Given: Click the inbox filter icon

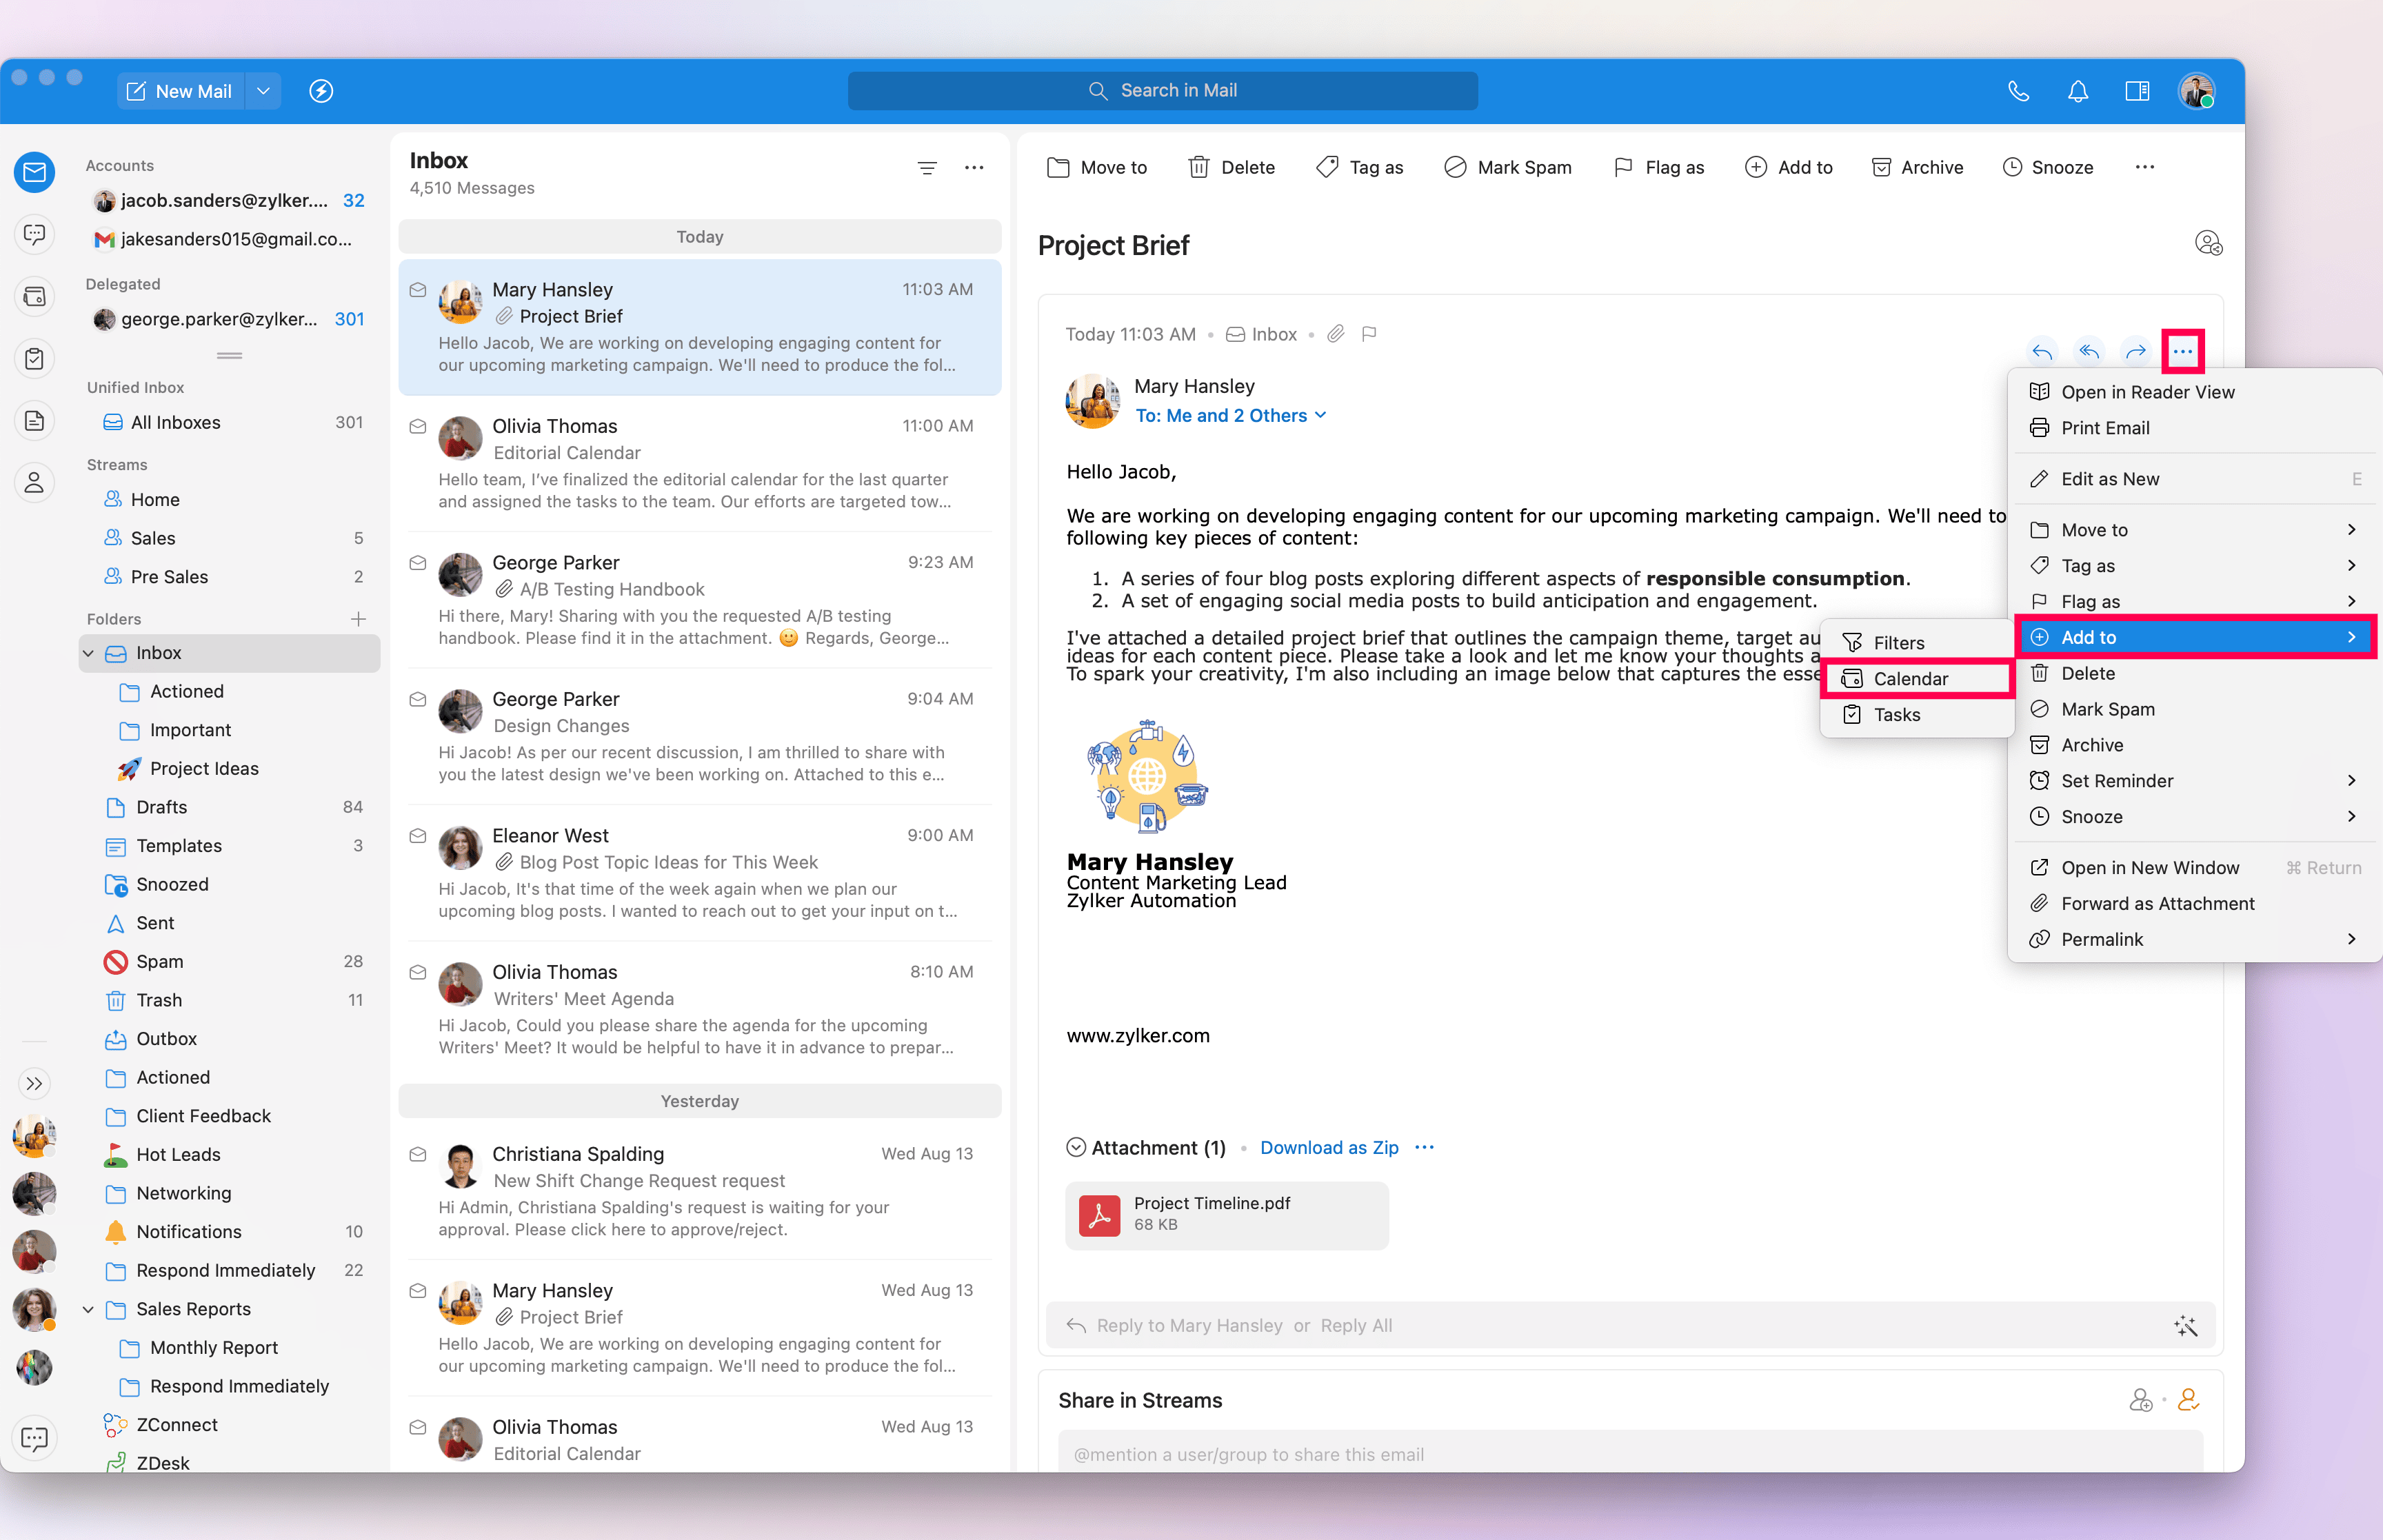Looking at the screenshot, I should click(927, 168).
